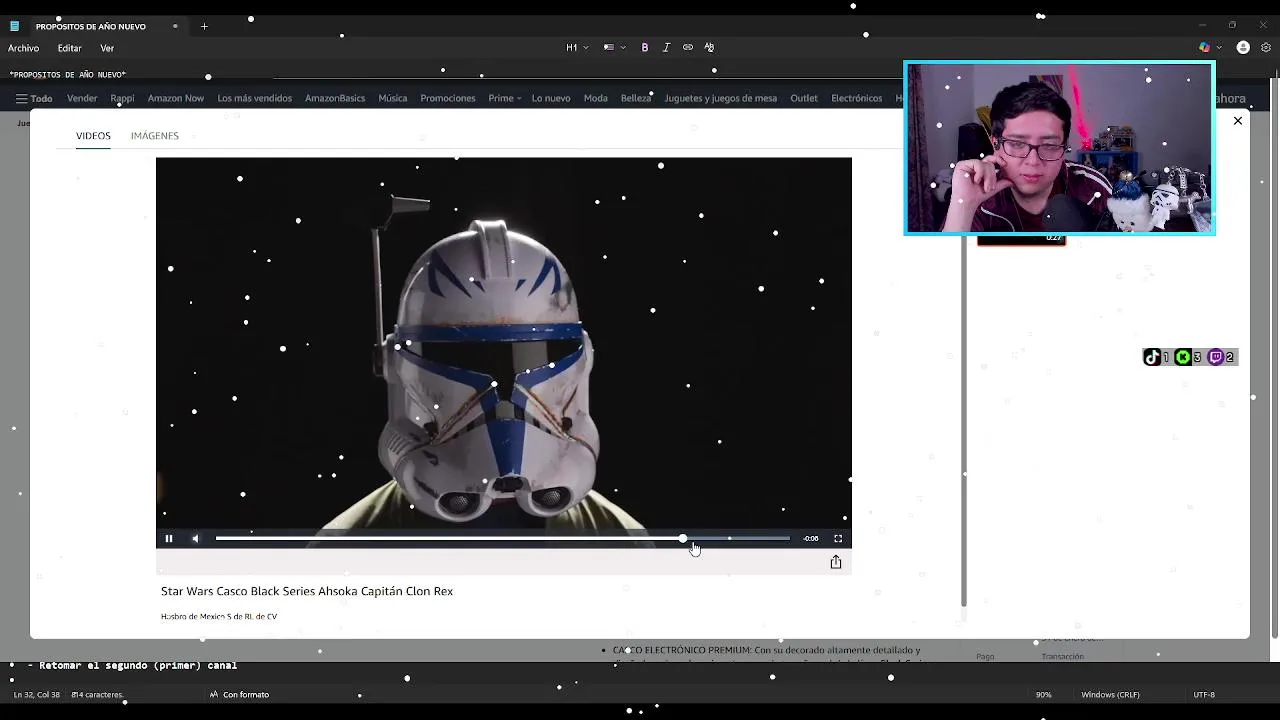Viewport: 1280px width, 720px height.
Task: Open AmazonBasics section
Action: 335,98
